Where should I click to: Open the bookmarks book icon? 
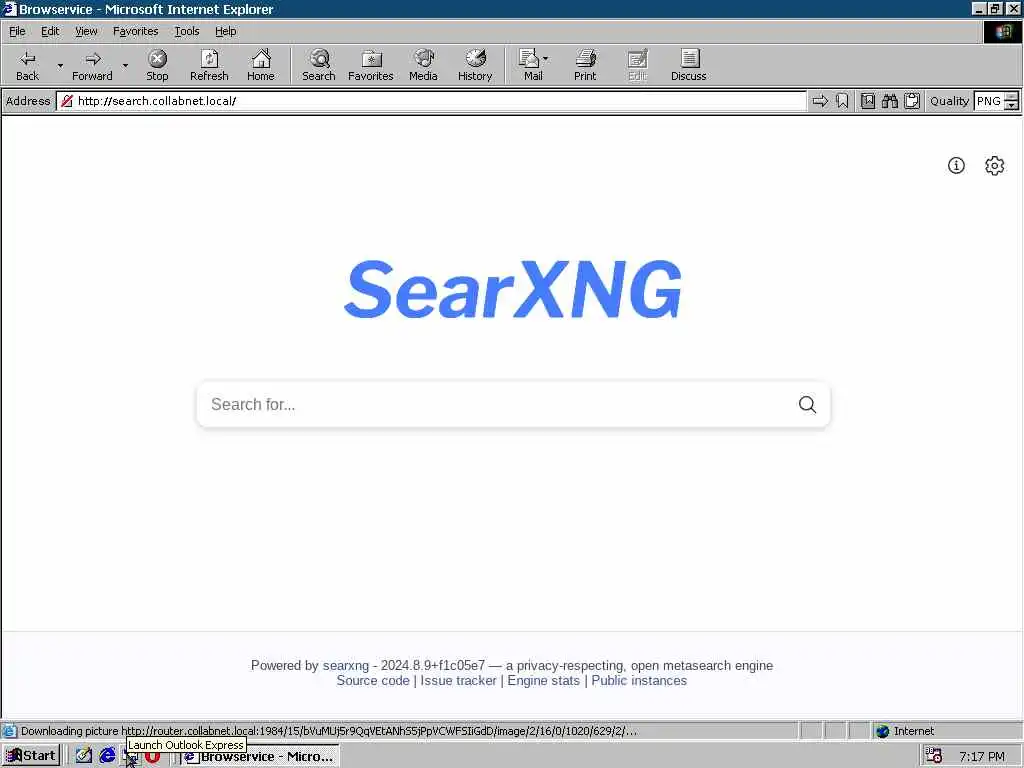tap(867, 101)
